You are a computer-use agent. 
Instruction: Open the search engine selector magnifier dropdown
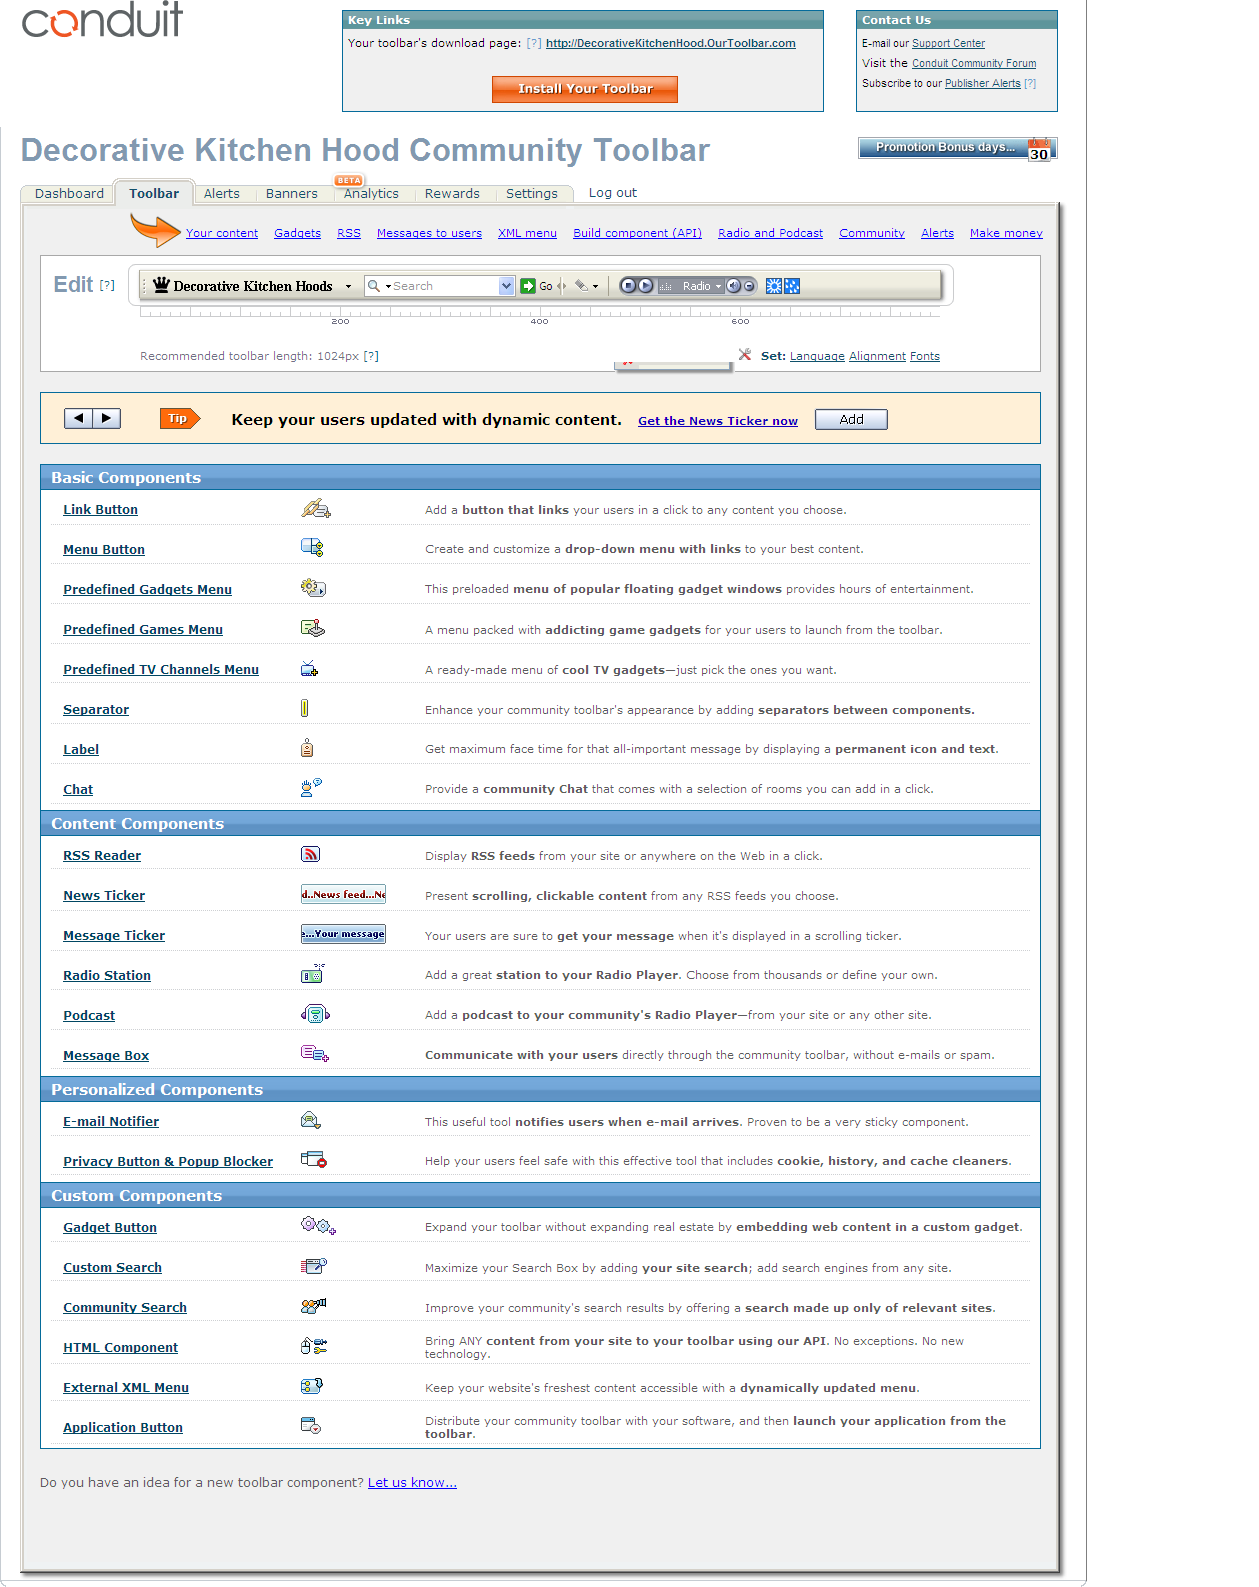(x=378, y=286)
